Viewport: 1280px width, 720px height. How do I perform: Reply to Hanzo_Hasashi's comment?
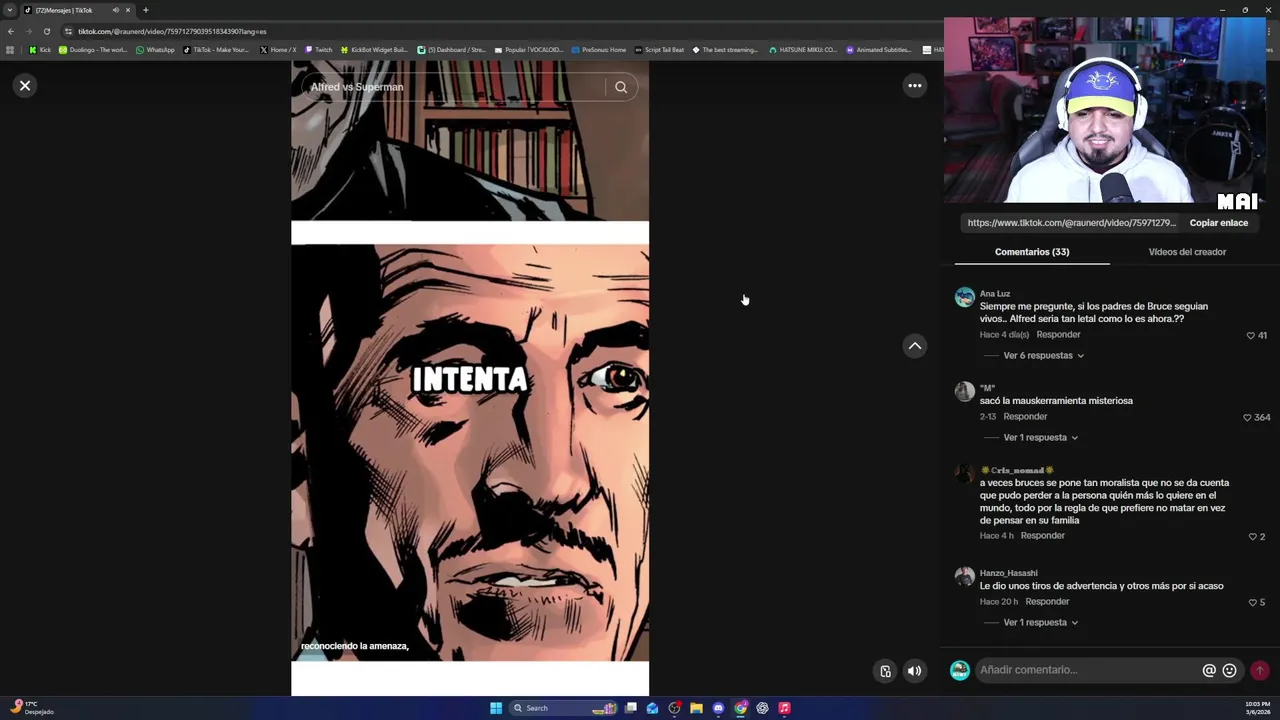pos(1047,602)
